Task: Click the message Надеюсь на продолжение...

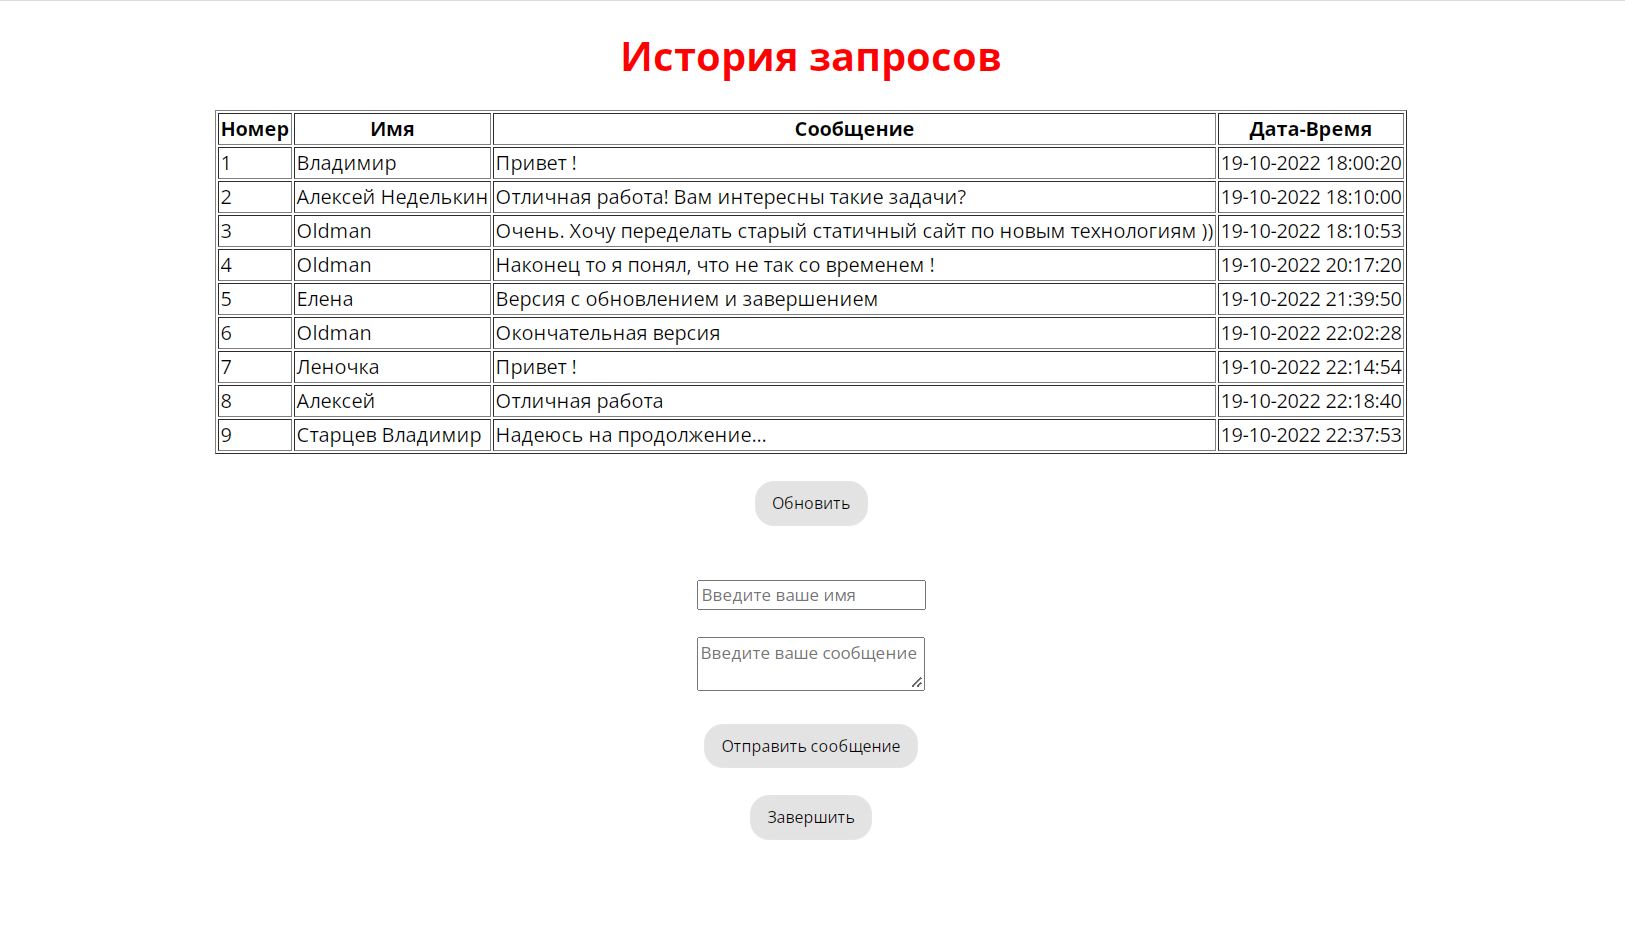Action: (631, 435)
